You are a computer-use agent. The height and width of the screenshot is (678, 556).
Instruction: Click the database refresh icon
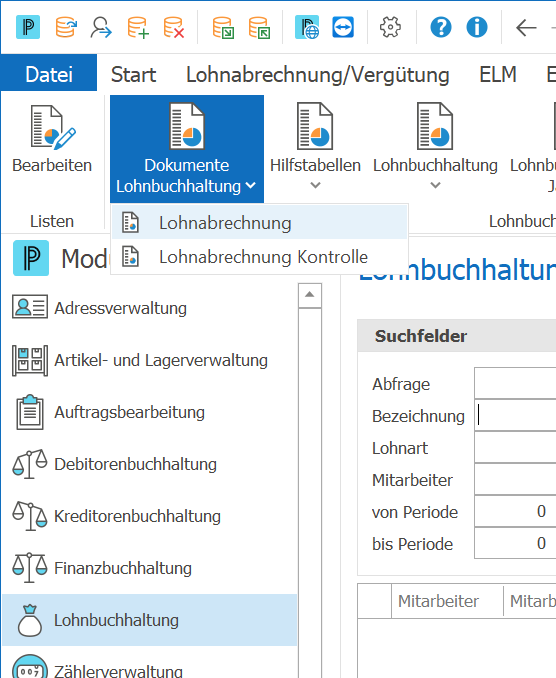[66, 27]
